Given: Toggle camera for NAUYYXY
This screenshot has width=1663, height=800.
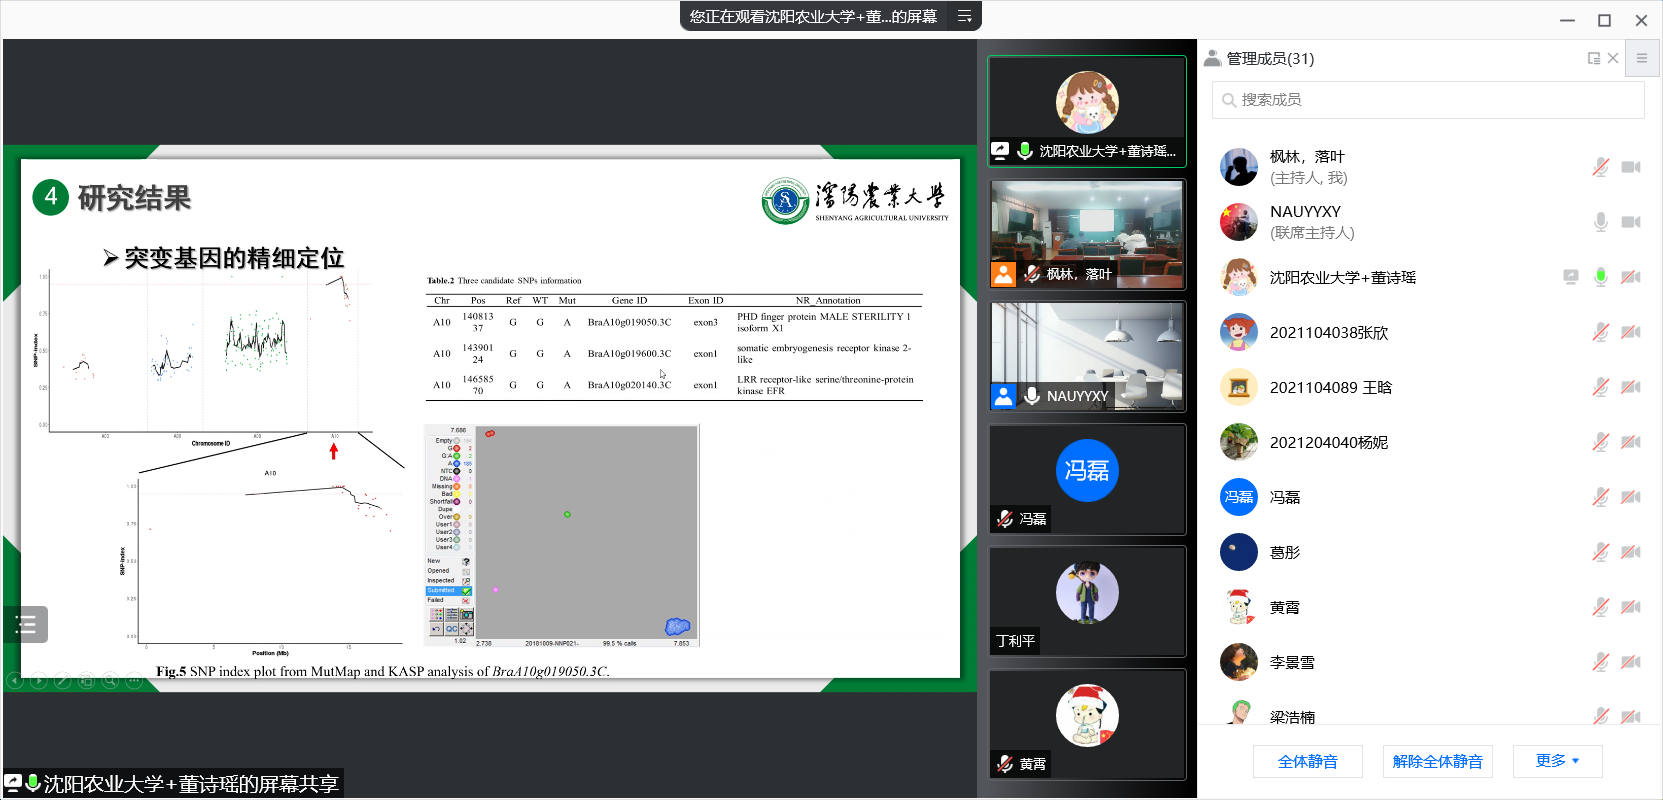Looking at the screenshot, I should [1630, 222].
